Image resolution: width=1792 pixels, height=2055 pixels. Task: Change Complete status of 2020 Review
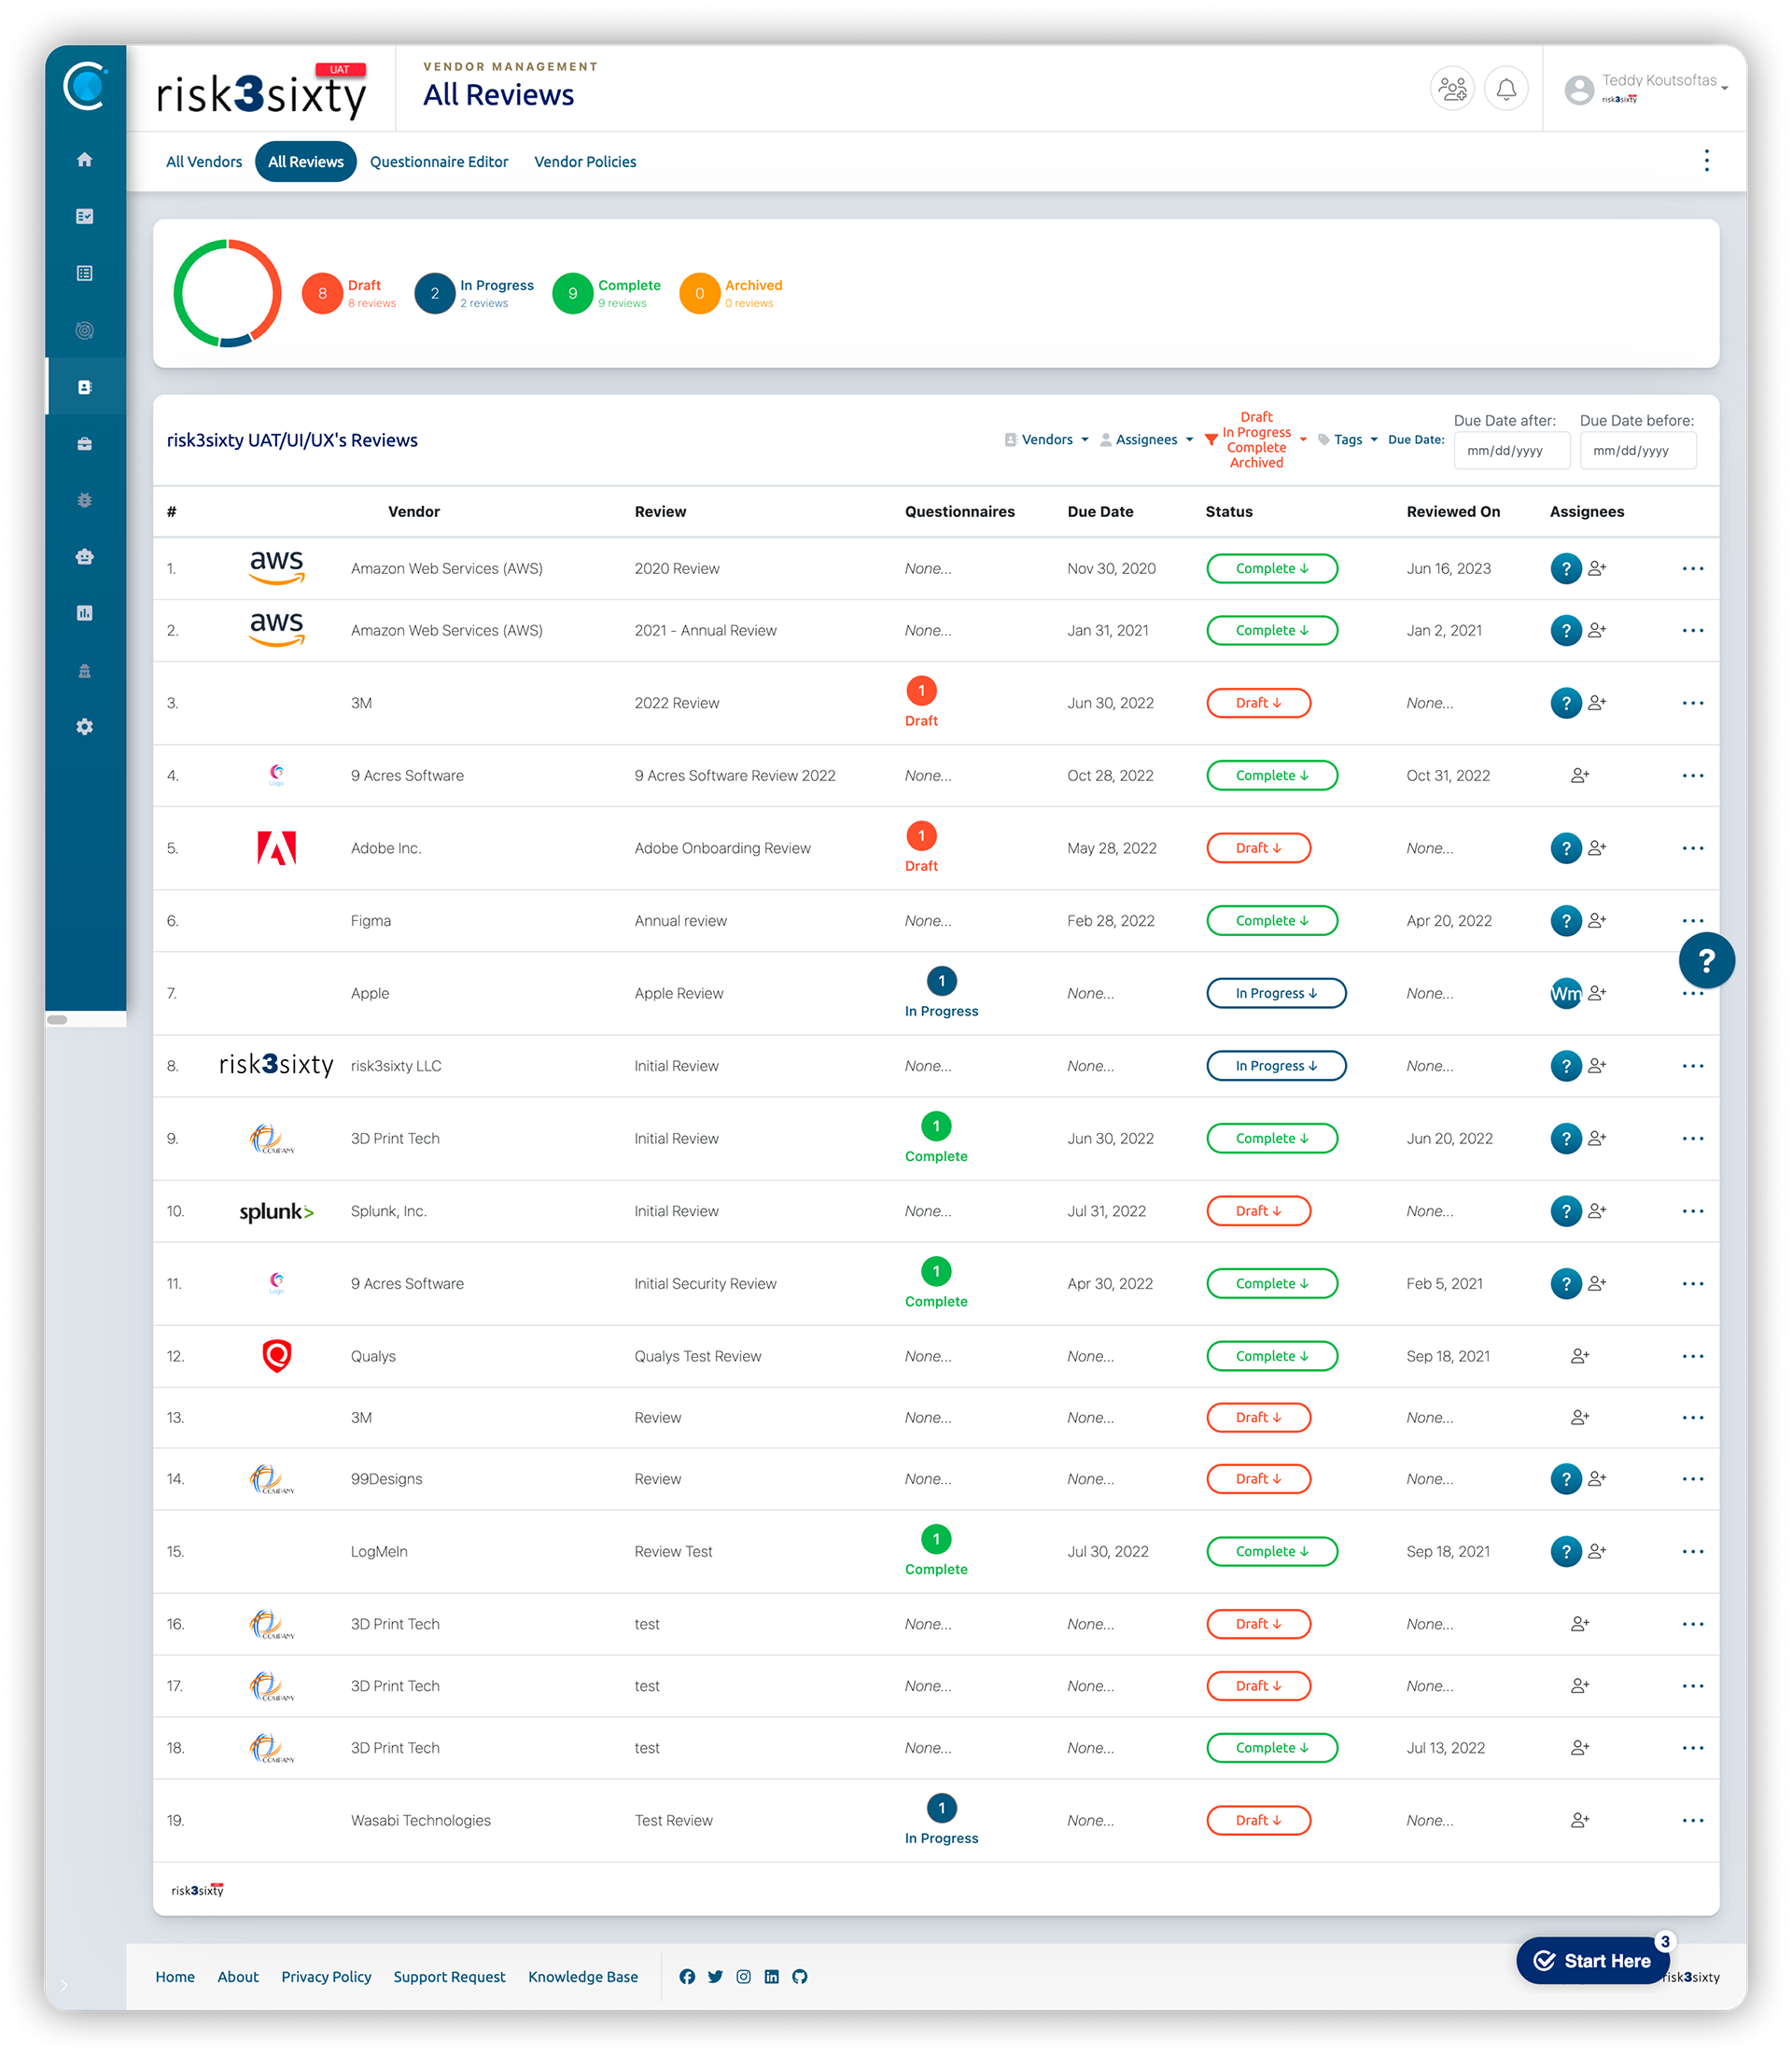(1272, 569)
